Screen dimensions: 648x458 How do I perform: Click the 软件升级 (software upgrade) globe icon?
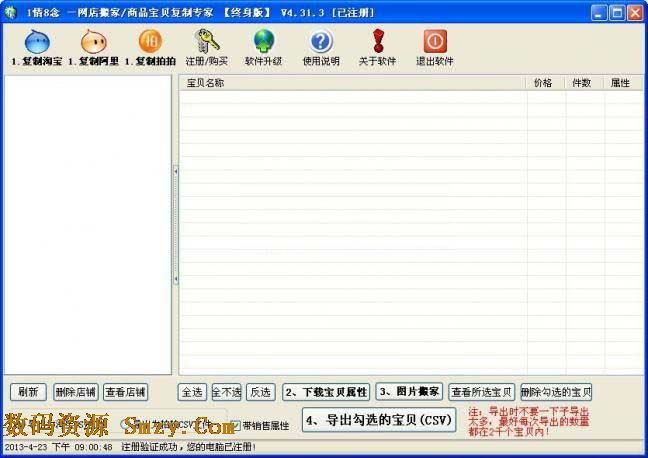point(264,42)
